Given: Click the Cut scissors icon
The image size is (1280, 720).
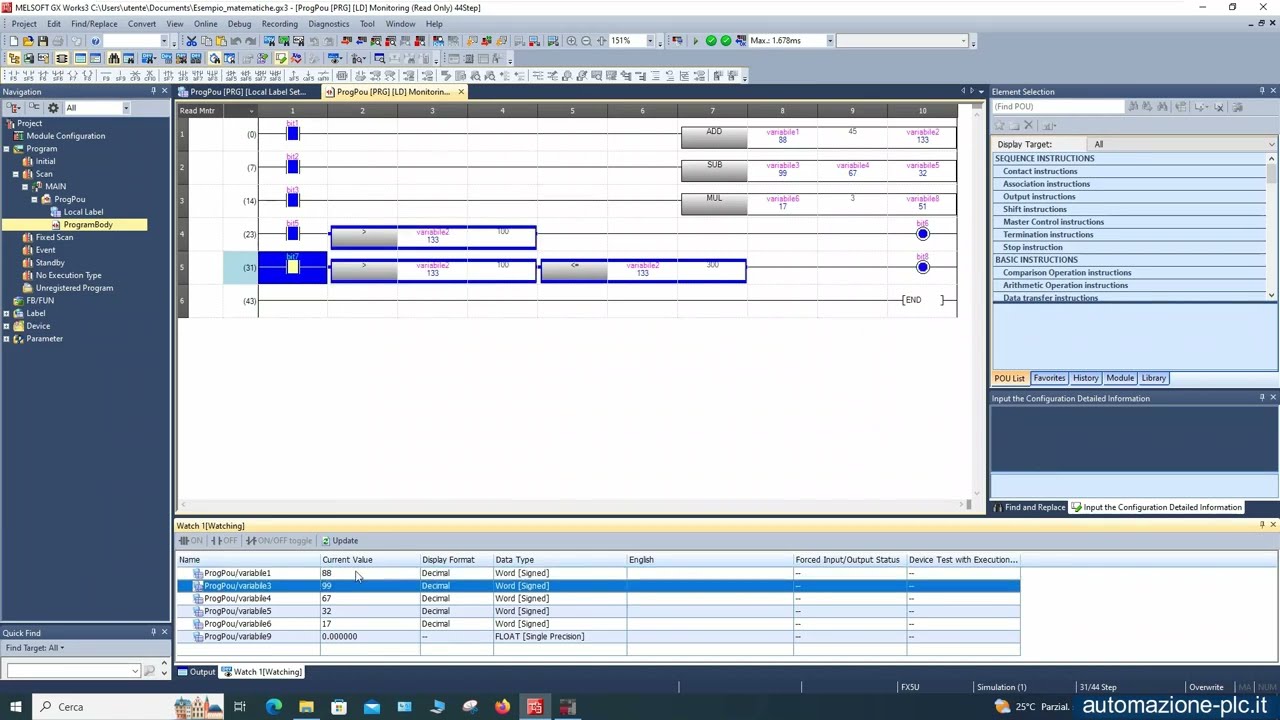Looking at the screenshot, I should tap(191, 41).
